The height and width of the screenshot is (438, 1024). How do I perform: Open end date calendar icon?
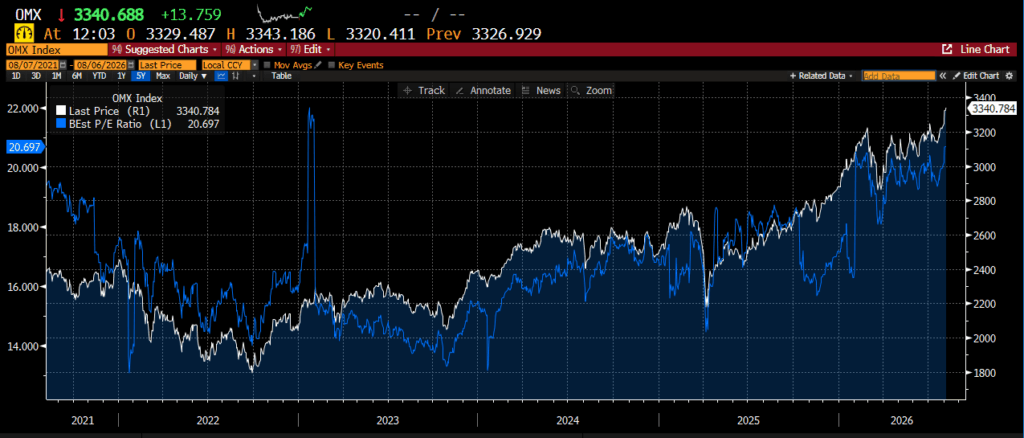click(131, 65)
